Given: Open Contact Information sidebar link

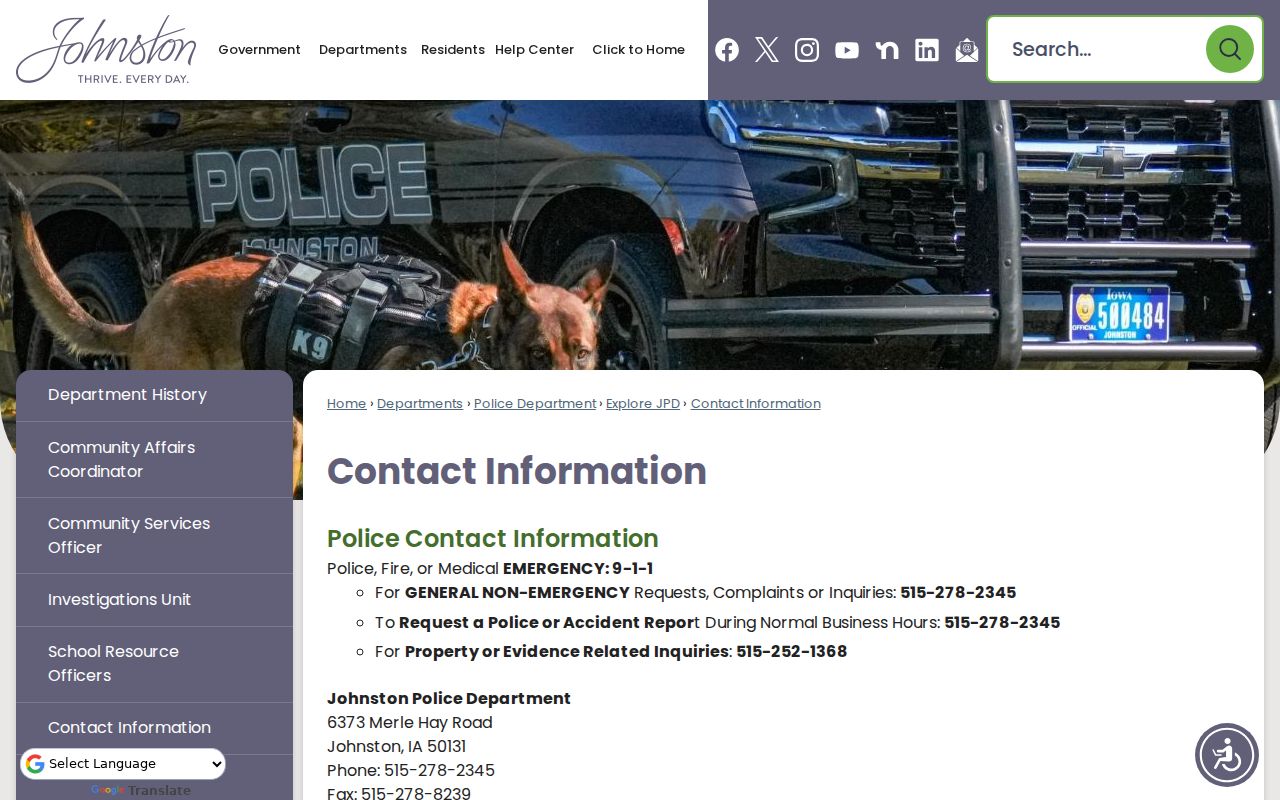Looking at the screenshot, I should coord(154,728).
